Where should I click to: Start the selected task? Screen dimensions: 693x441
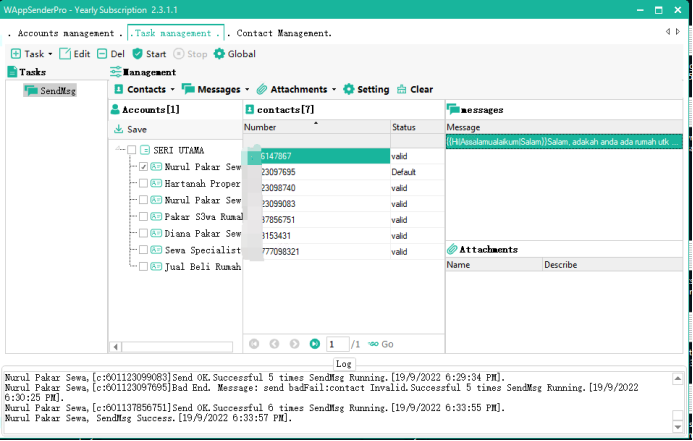pos(149,54)
